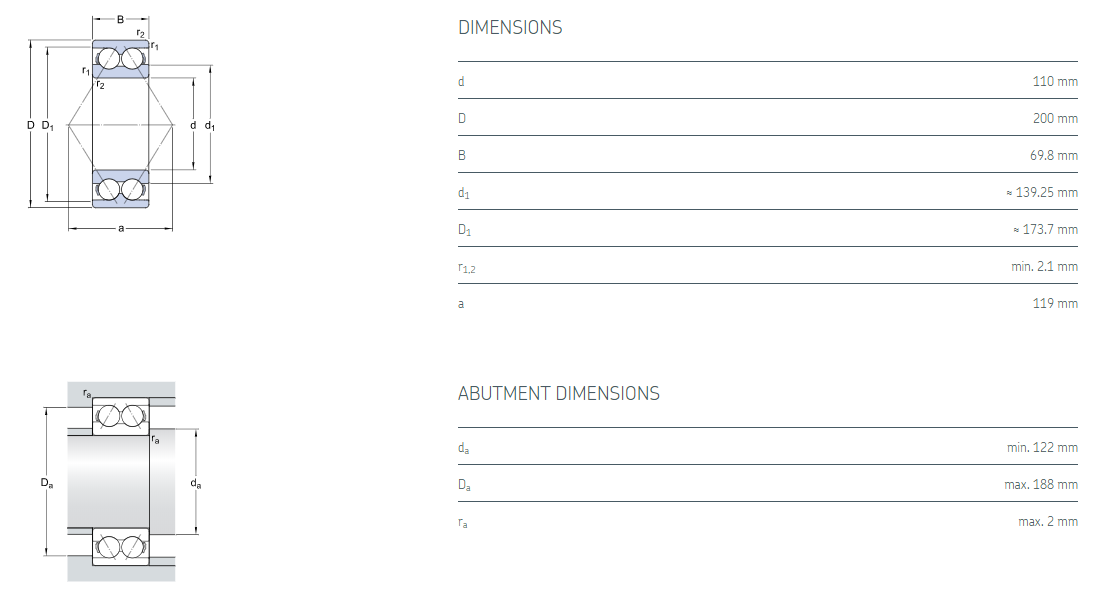Image resolution: width=1107 pixels, height=605 pixels.
Task: Select the ≈ 173.7 mm value
Action: pyautogui.click(x=1045, y=229)
